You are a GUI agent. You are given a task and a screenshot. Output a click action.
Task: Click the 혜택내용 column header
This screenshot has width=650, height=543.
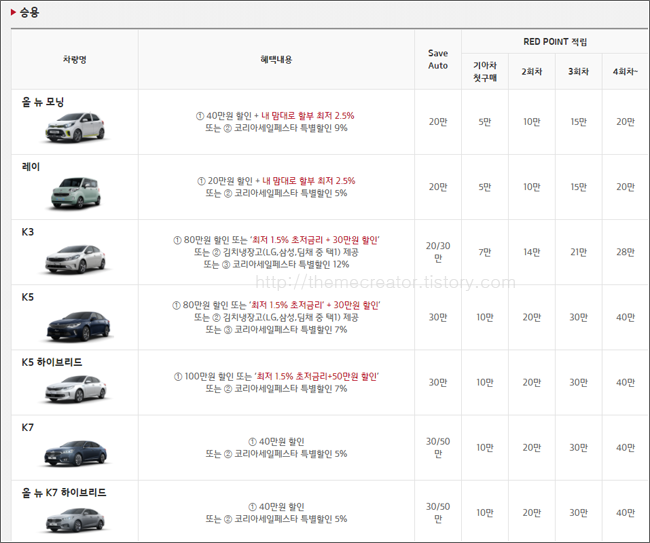276,59
